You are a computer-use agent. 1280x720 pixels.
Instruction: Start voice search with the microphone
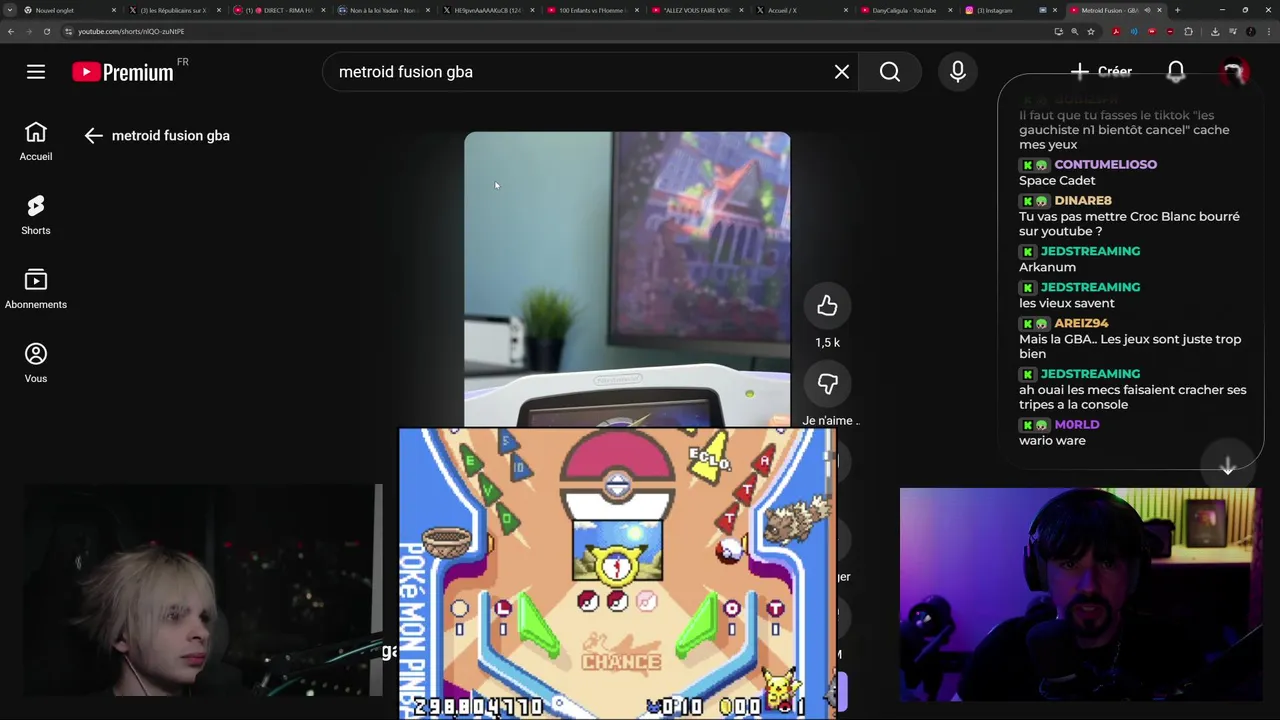[958, 72]
